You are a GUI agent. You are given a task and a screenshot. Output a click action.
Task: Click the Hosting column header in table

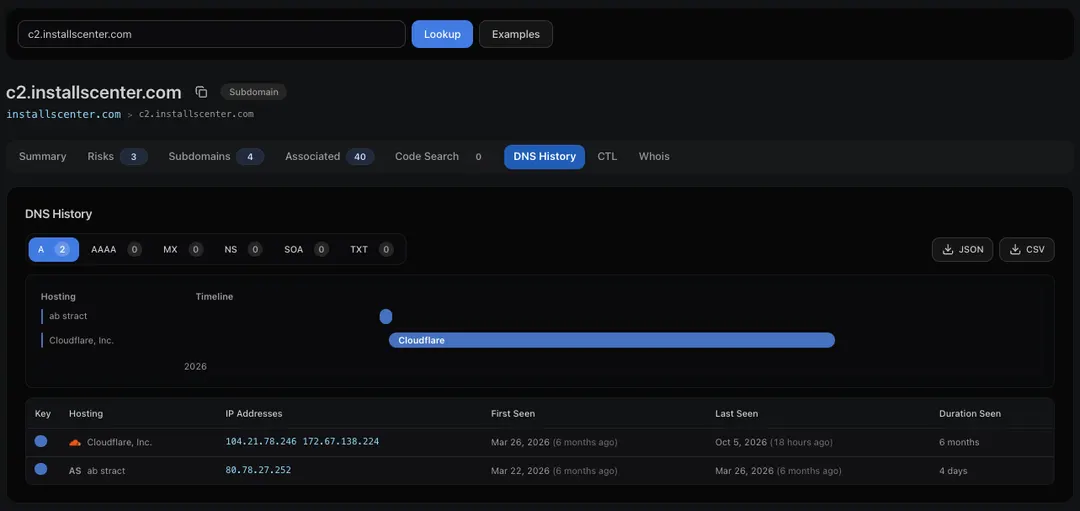pyautogui.click(x=86, y=413)
